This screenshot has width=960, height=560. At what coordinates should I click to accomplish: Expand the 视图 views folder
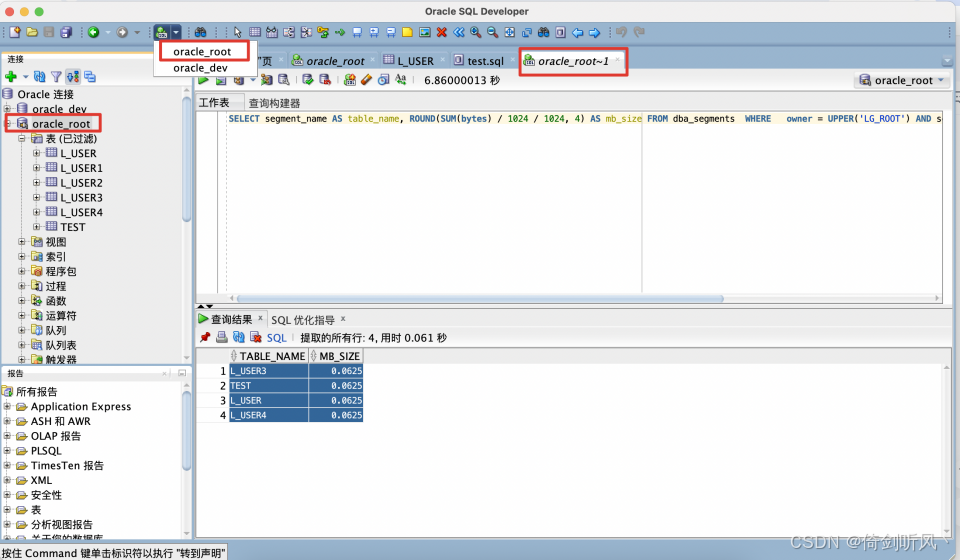[21, 242]
